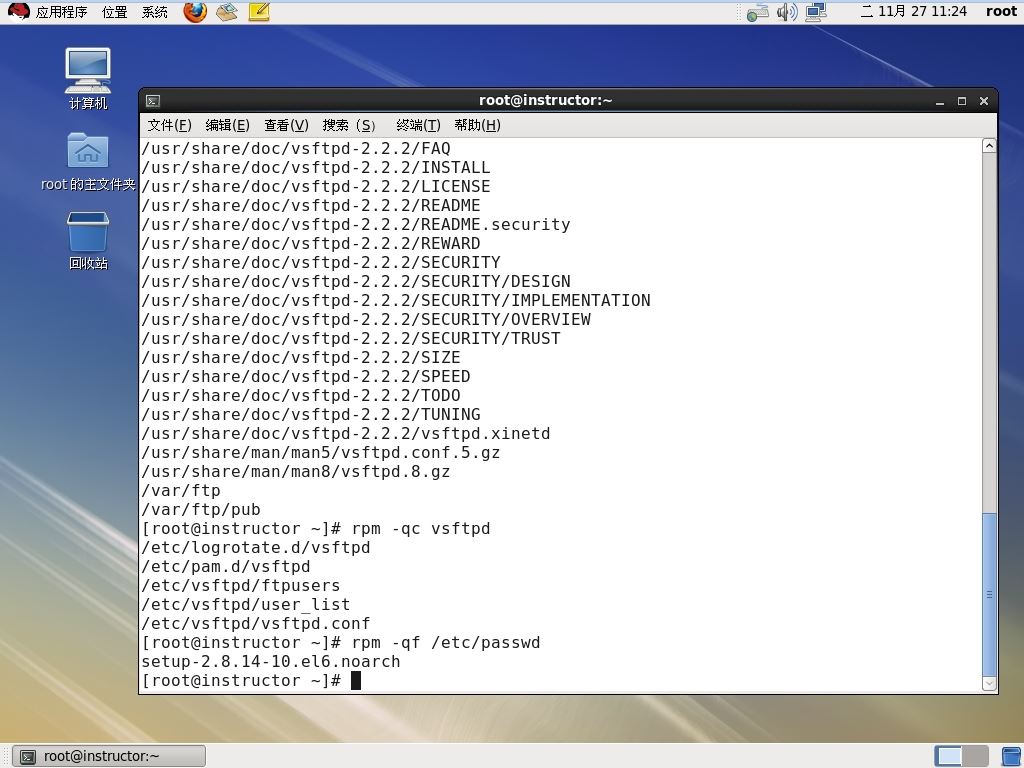Image resolution: width=1024 pixels, height=768 pixels.
Task: Minimize the terminal window
Action: tap(940, 101)
